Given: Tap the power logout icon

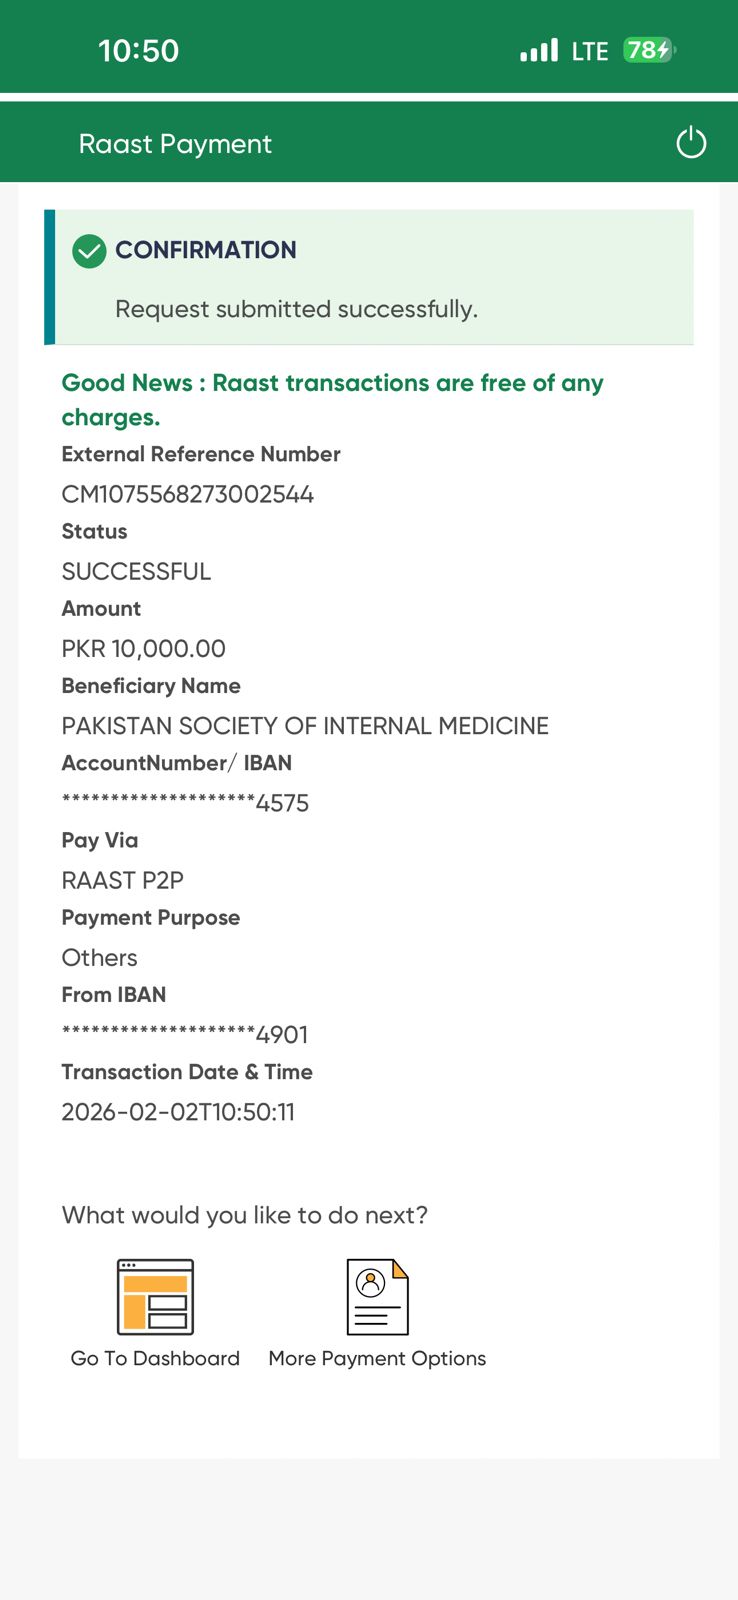Looking at the screenshot, I should (x=691, y=143).
